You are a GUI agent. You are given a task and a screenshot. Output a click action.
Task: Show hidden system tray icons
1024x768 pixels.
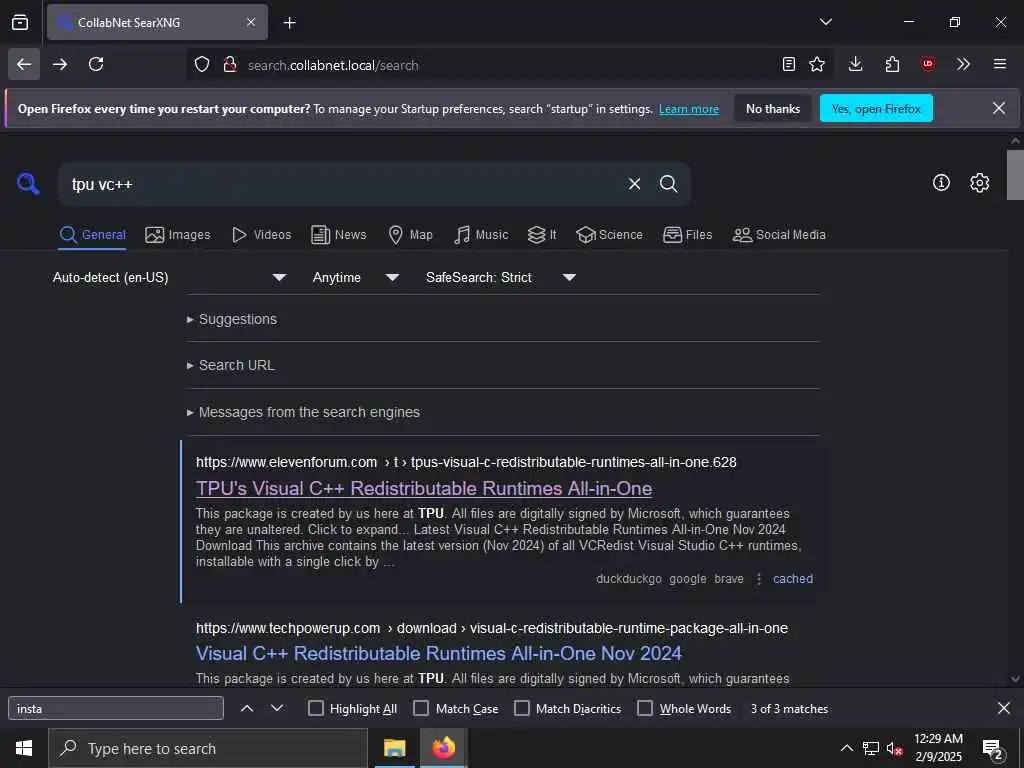click(x=846, y=748)
